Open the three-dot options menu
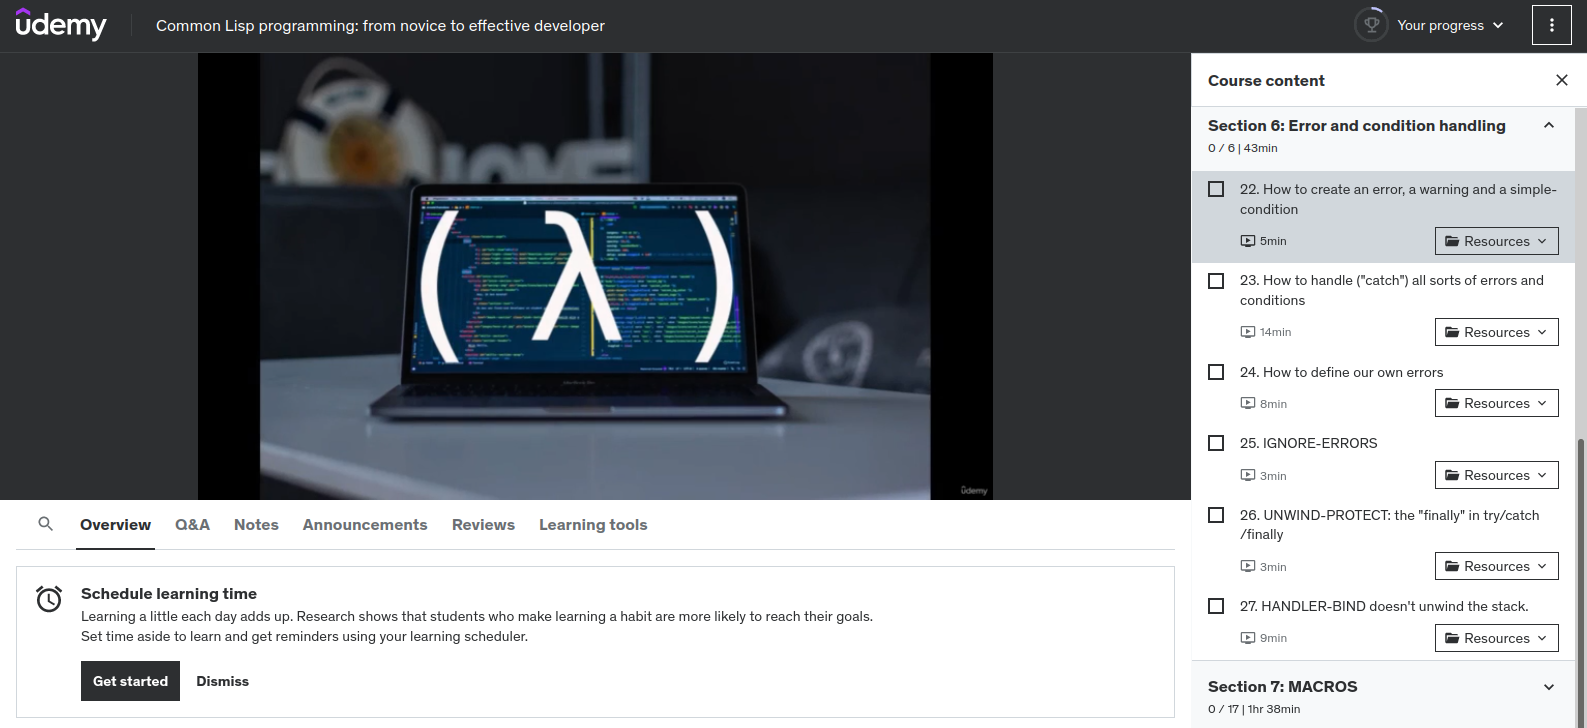 click(1551, 26)
